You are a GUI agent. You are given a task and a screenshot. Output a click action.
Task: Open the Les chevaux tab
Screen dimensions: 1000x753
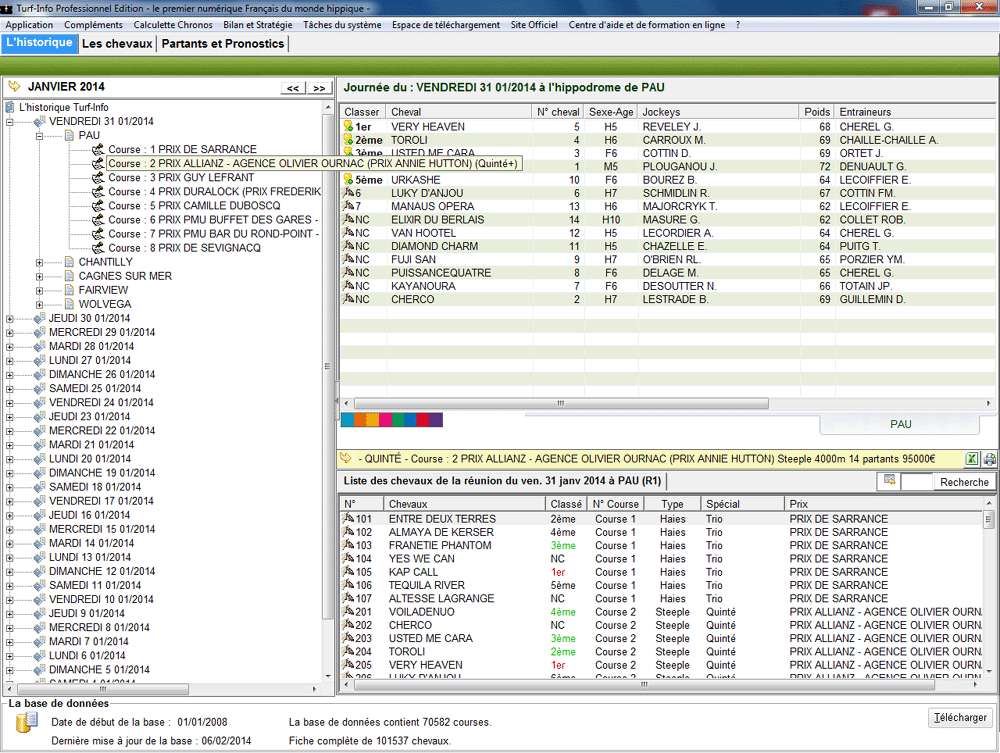click(117, 44)
